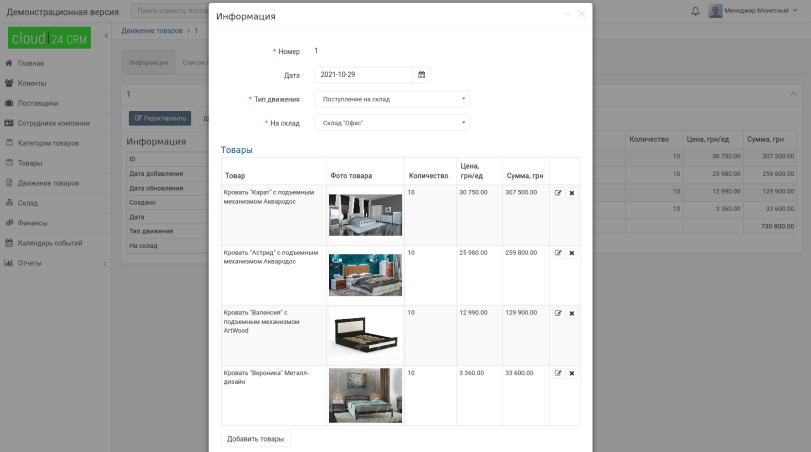Delete the Кровать "Вероника" row

[x=572, y=373]
